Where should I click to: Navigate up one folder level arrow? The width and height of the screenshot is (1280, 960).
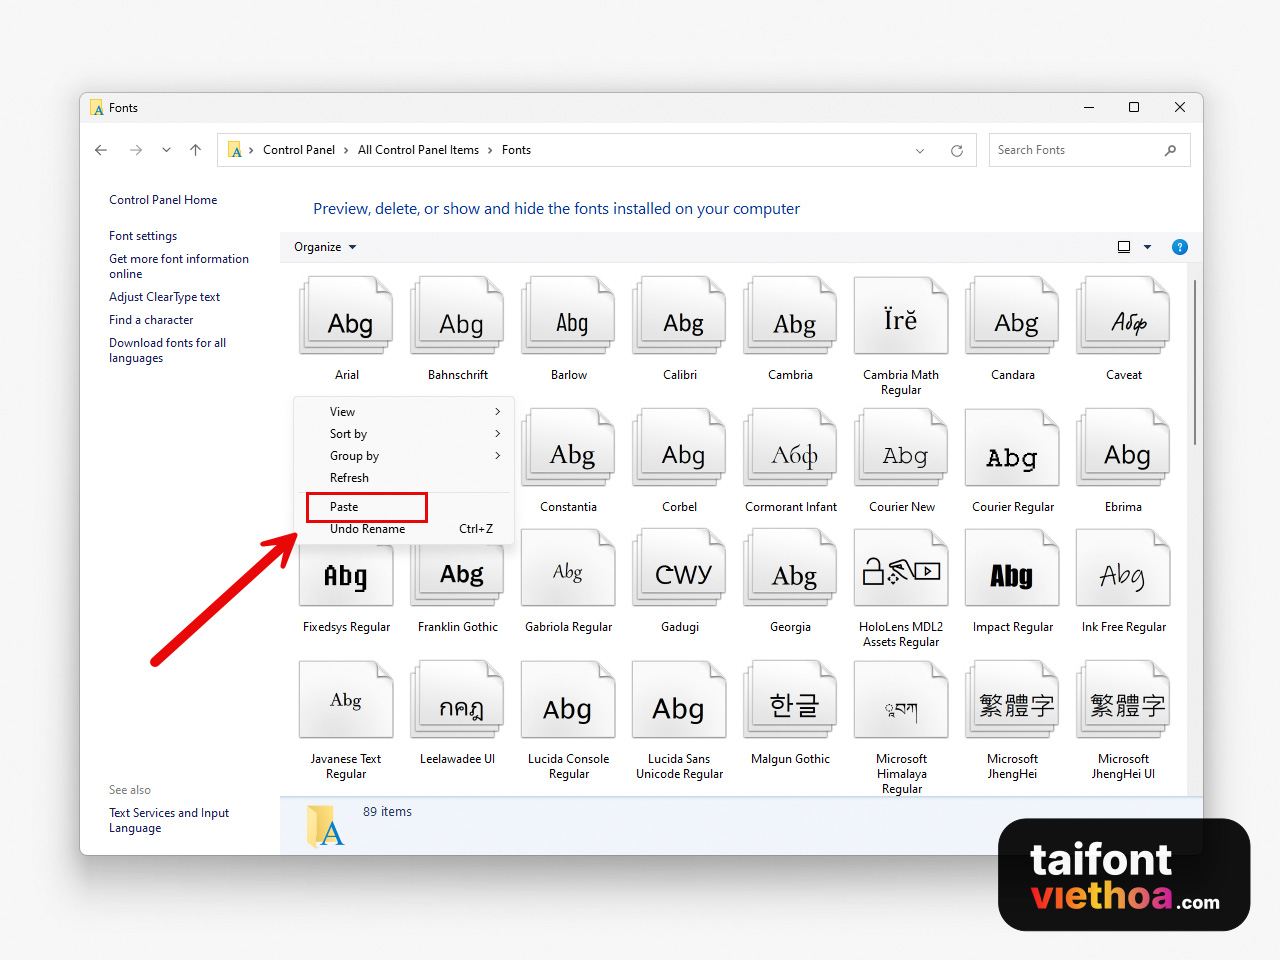(195, 150)
